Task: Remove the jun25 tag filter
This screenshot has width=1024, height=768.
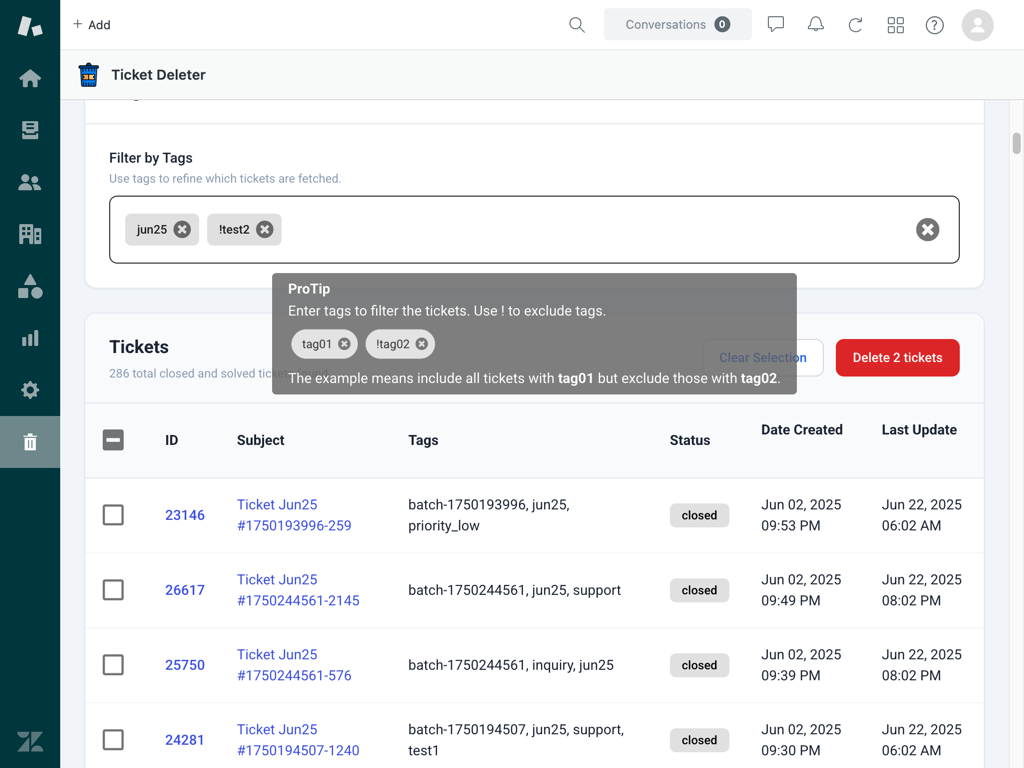Action: point(182,229)
